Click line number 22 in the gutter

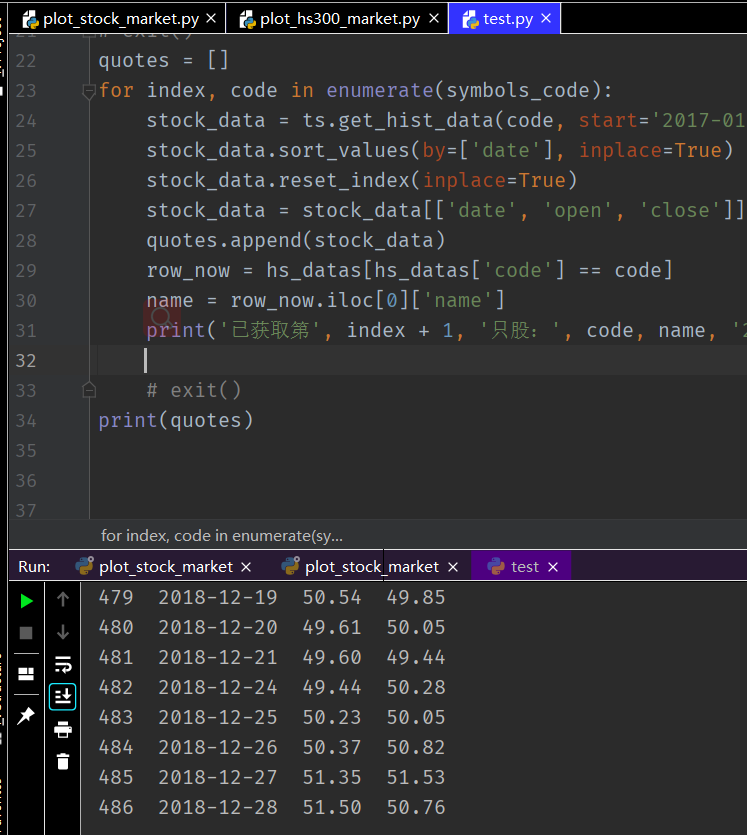pyautogui.click(x=26, y=61)
